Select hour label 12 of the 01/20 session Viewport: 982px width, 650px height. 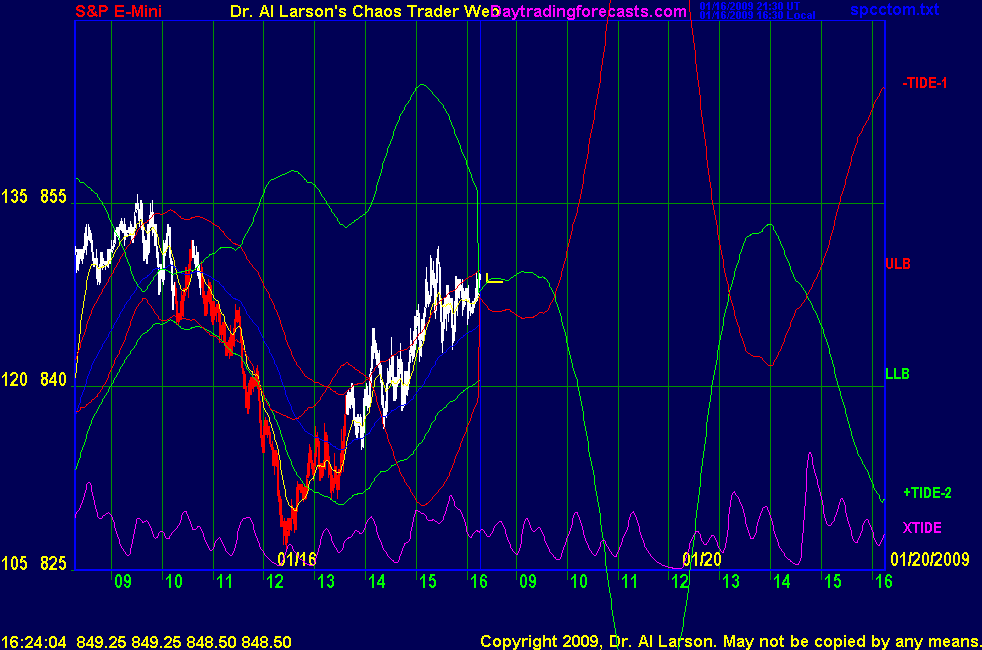pos(680,582)
